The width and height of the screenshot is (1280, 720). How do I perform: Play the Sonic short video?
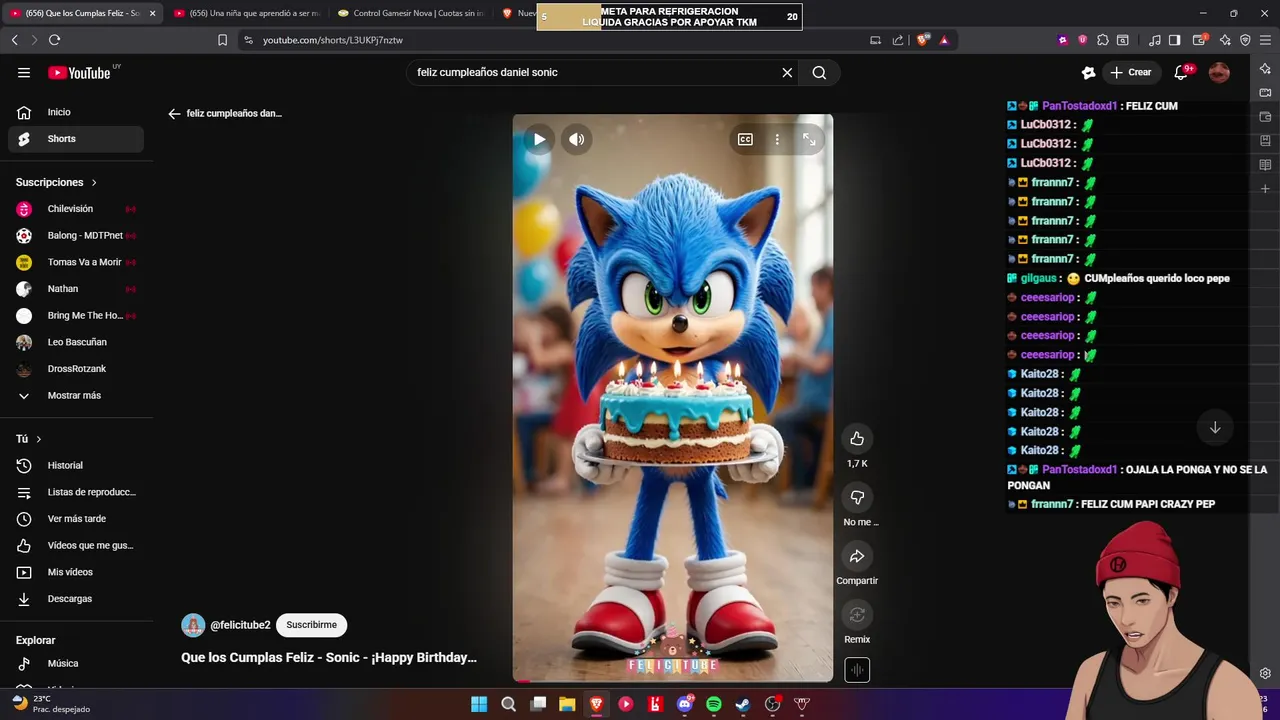click(539, 139)
